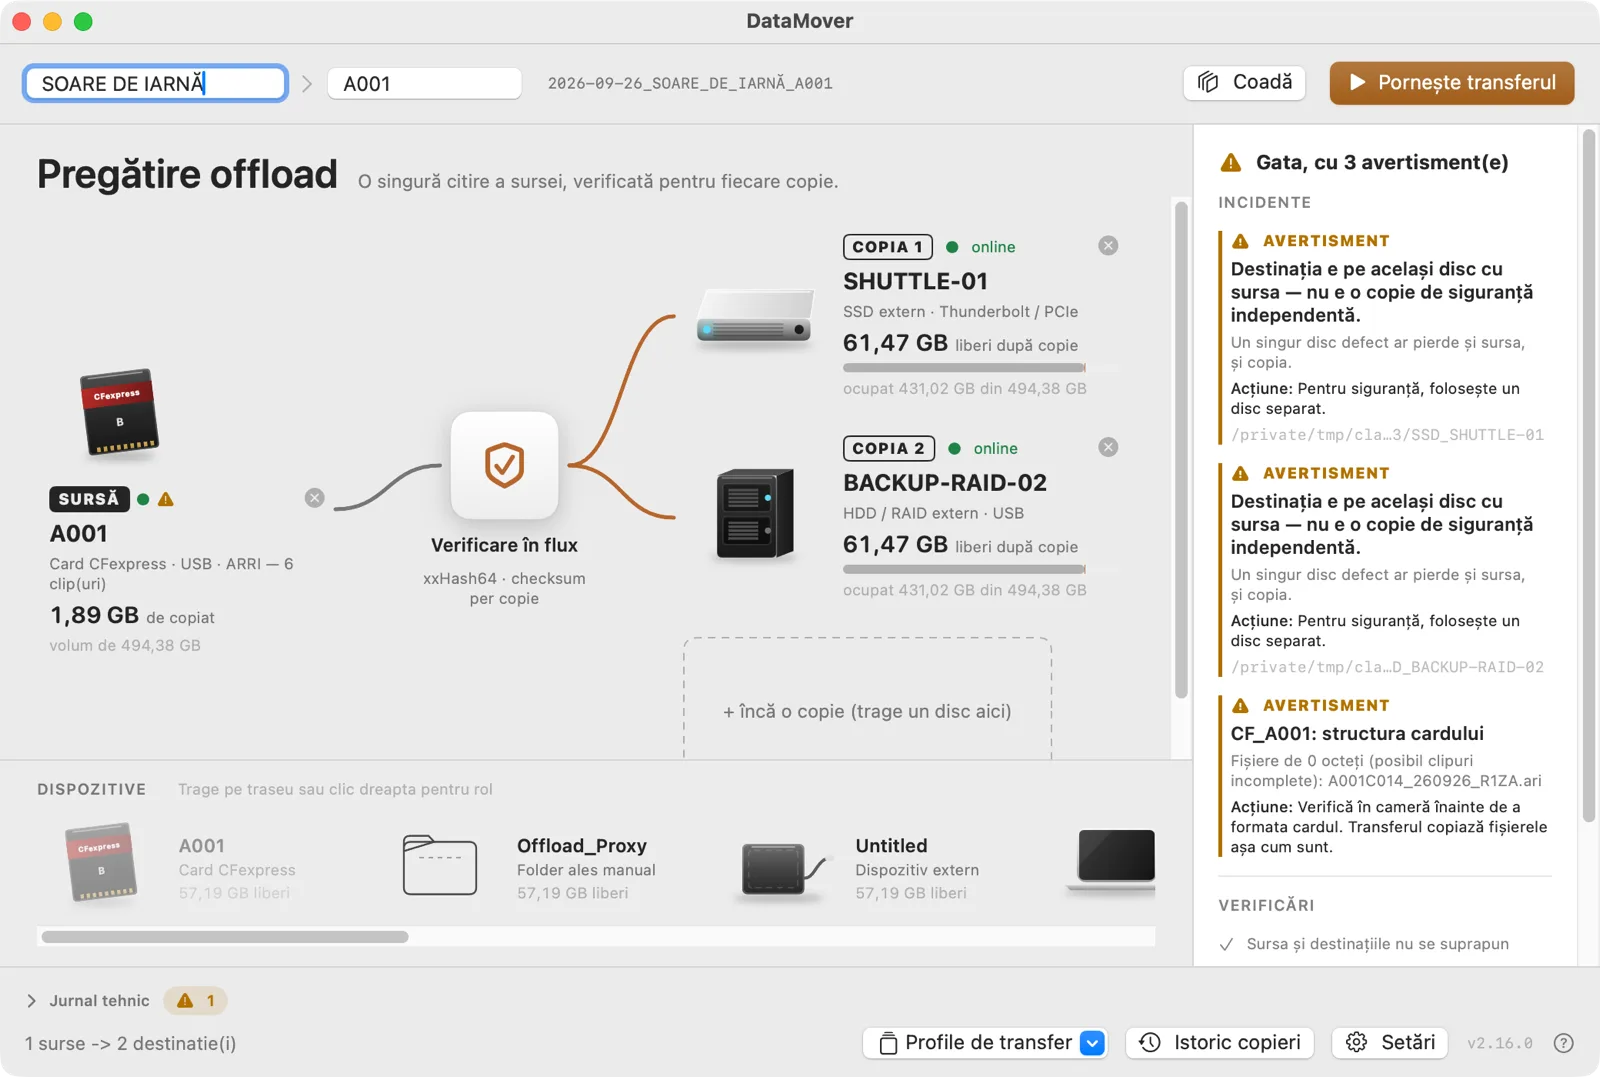The height and width of the screenshot is (1077, 1600).
Task: Click the incidents panel vertical scrollbar
Action: 1588,476
